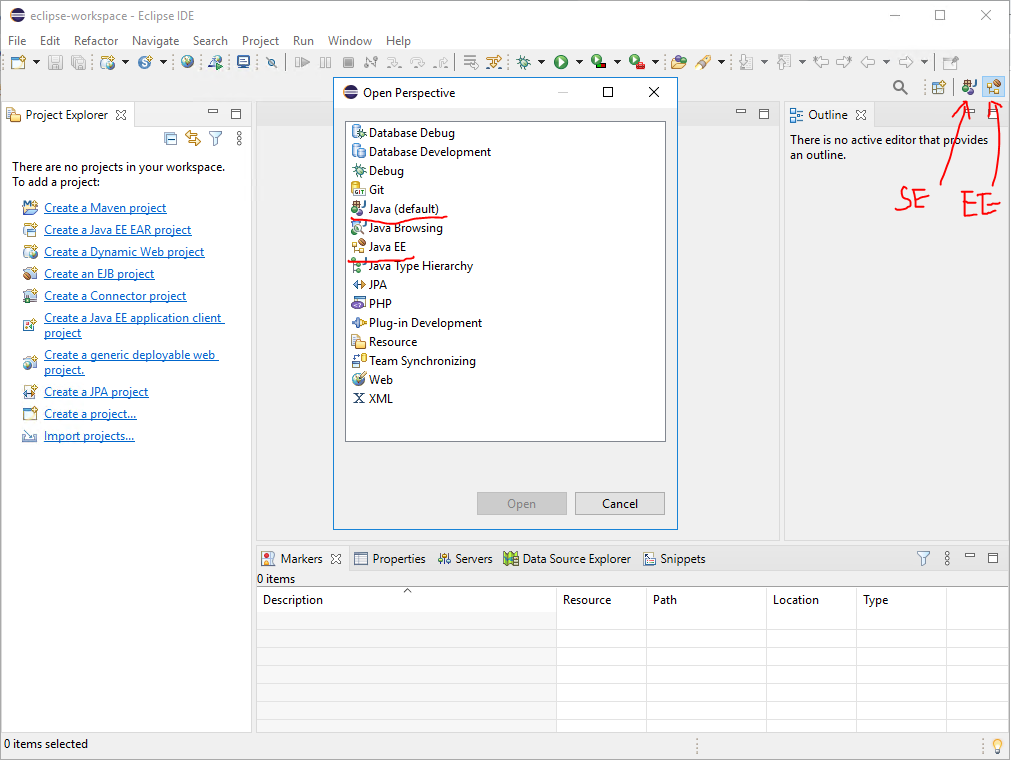Click Create a JPA project link

tap(96, 392)
